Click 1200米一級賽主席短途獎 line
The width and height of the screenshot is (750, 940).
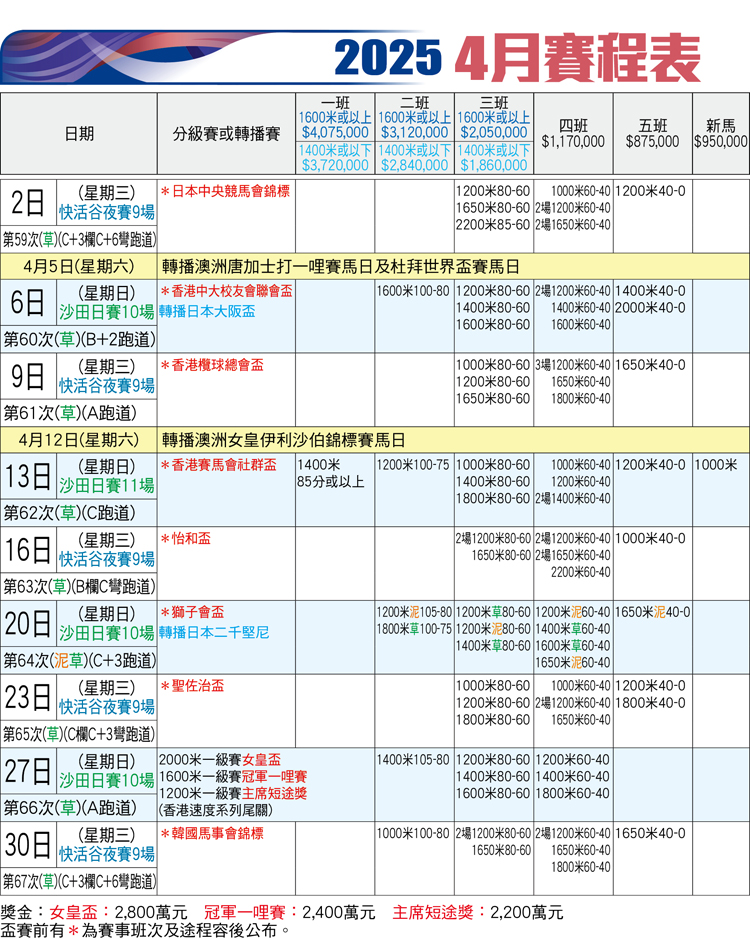[233, 793]
